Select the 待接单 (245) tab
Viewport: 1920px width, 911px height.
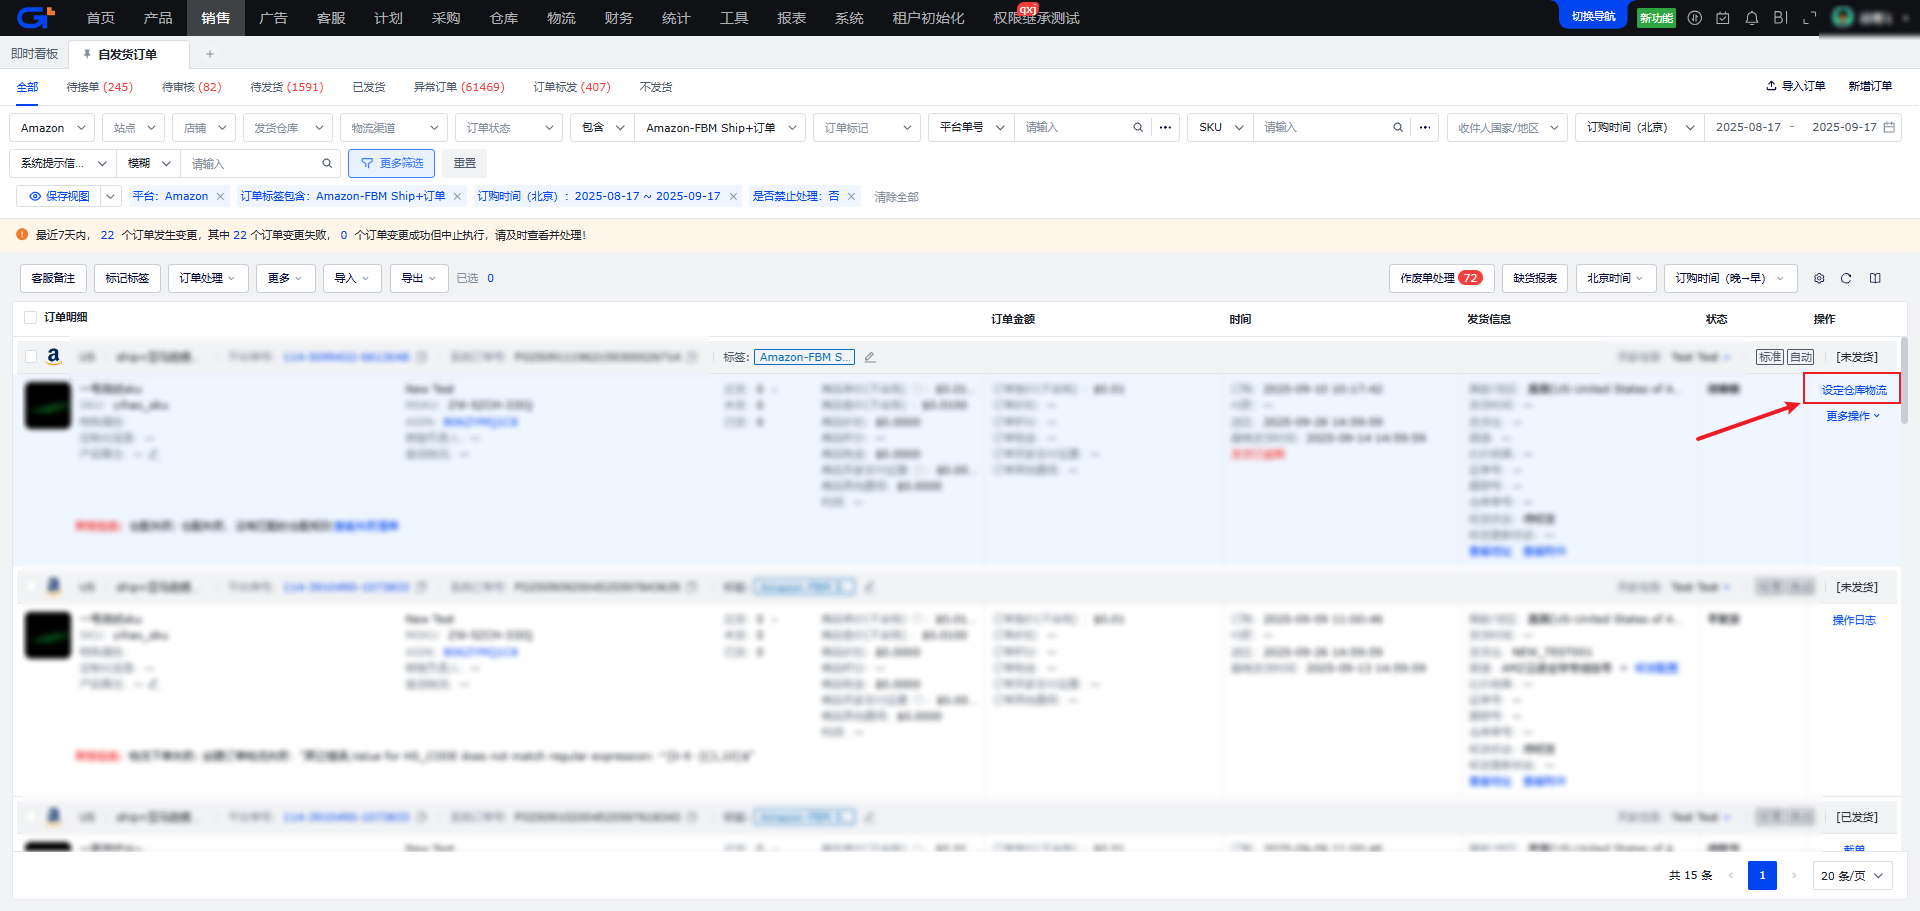[100, 87]
